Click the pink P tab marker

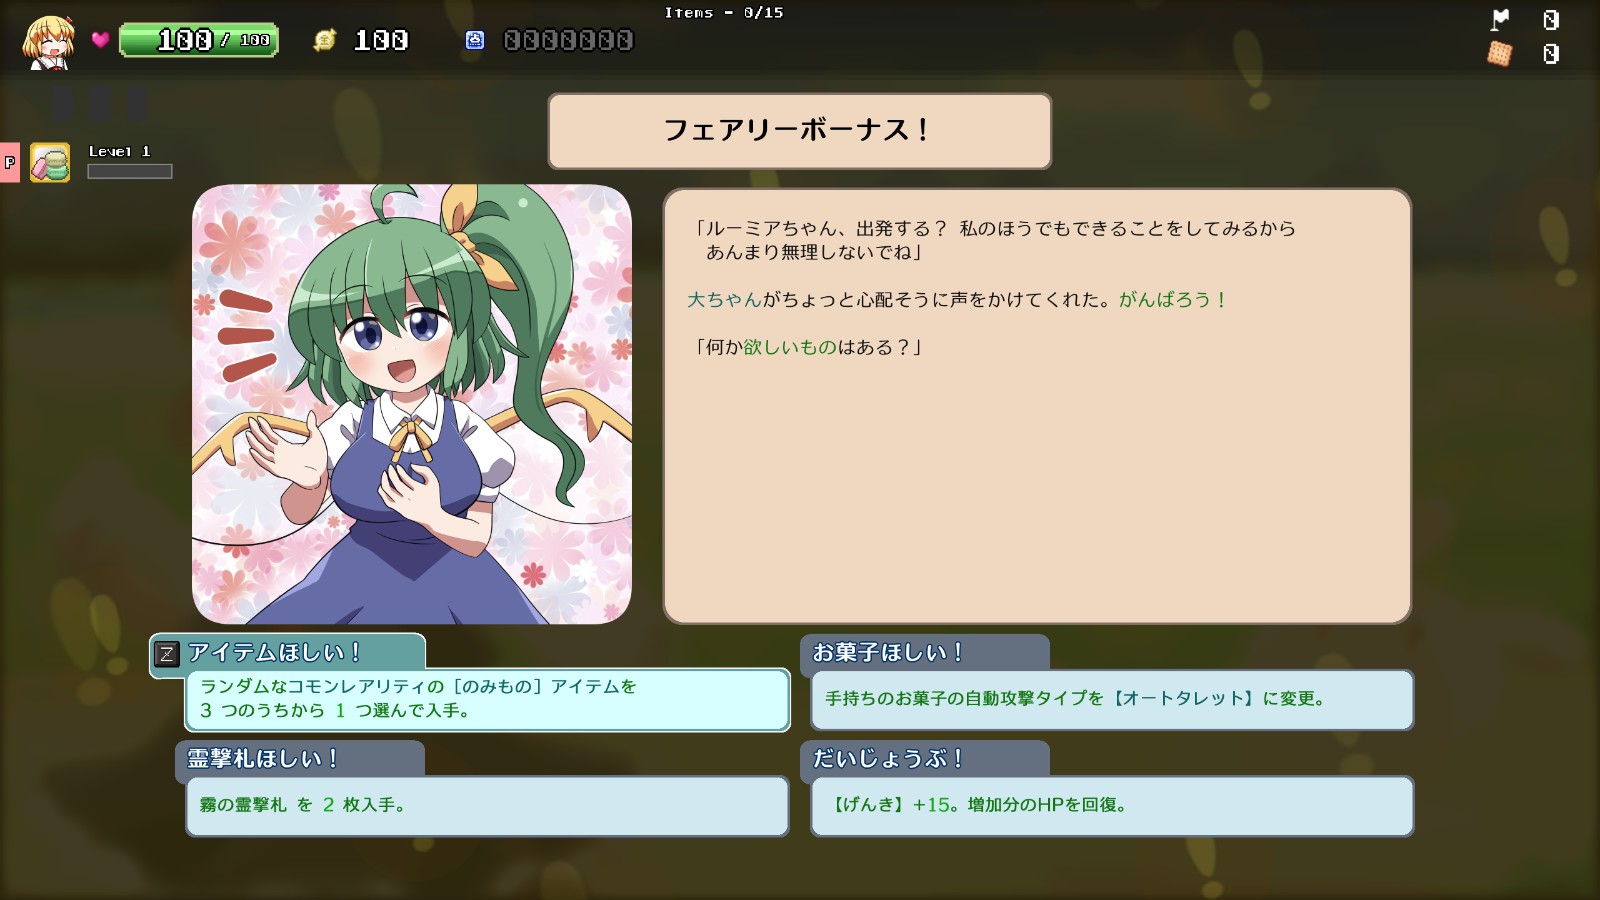[x=10, y=162]
